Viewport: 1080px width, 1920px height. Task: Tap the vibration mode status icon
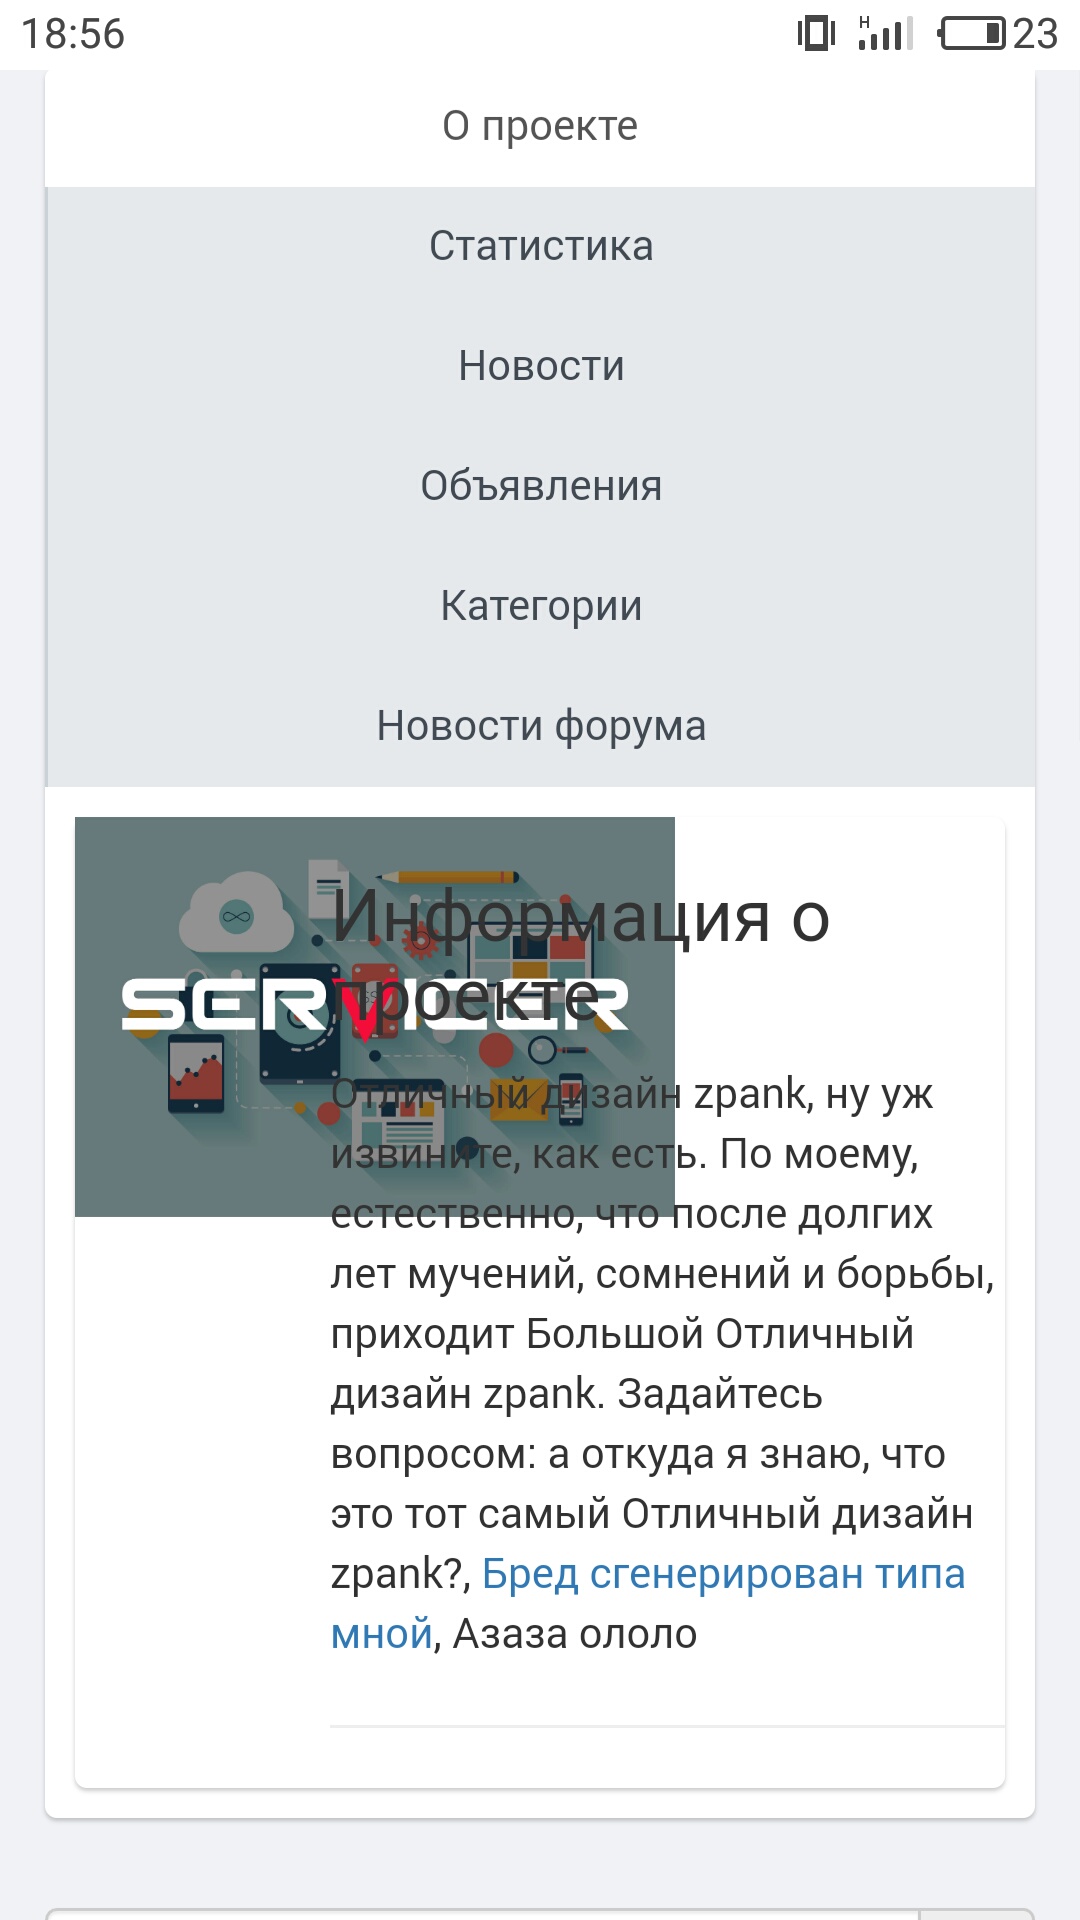point(816,33)
